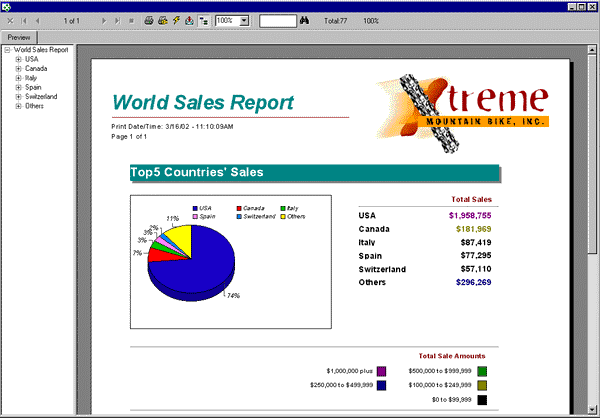Screen dimensions: 600x418
Task: Click the Refresh lightning bolt icon
Action: (176, 20)
